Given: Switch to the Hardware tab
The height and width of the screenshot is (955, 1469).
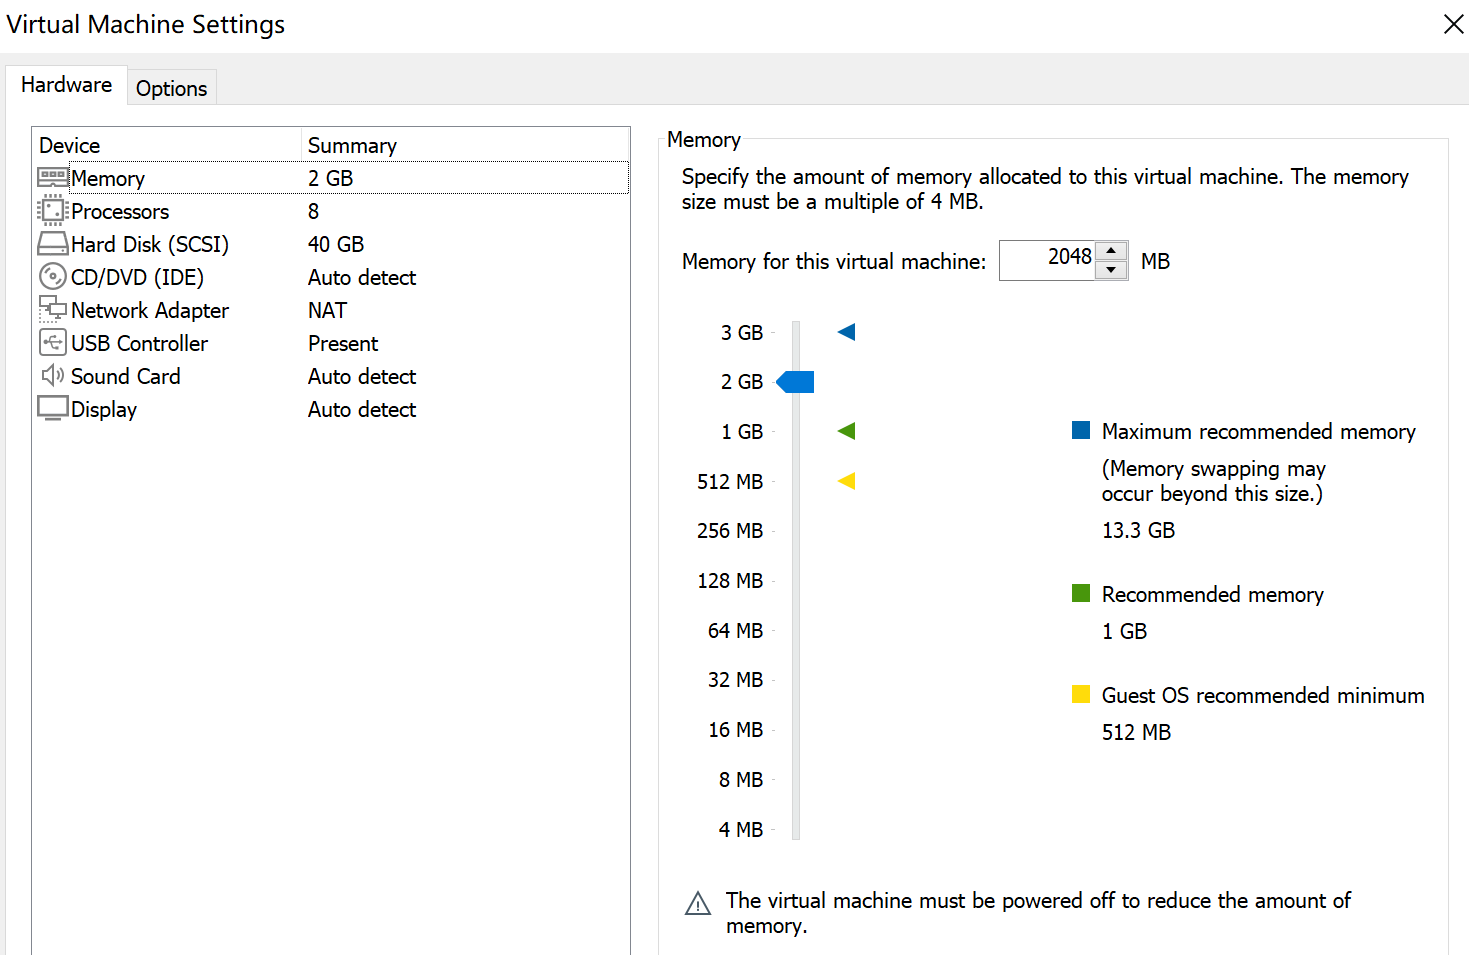Looking at the screenshot, I should 66,85.
